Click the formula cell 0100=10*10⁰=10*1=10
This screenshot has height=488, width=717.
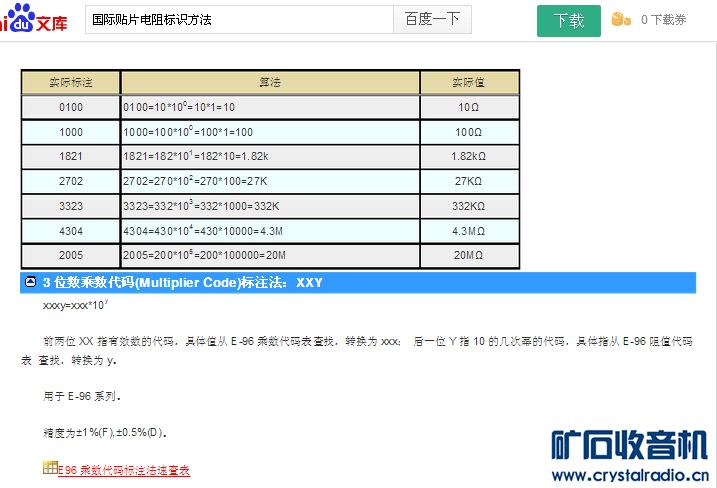270,107
